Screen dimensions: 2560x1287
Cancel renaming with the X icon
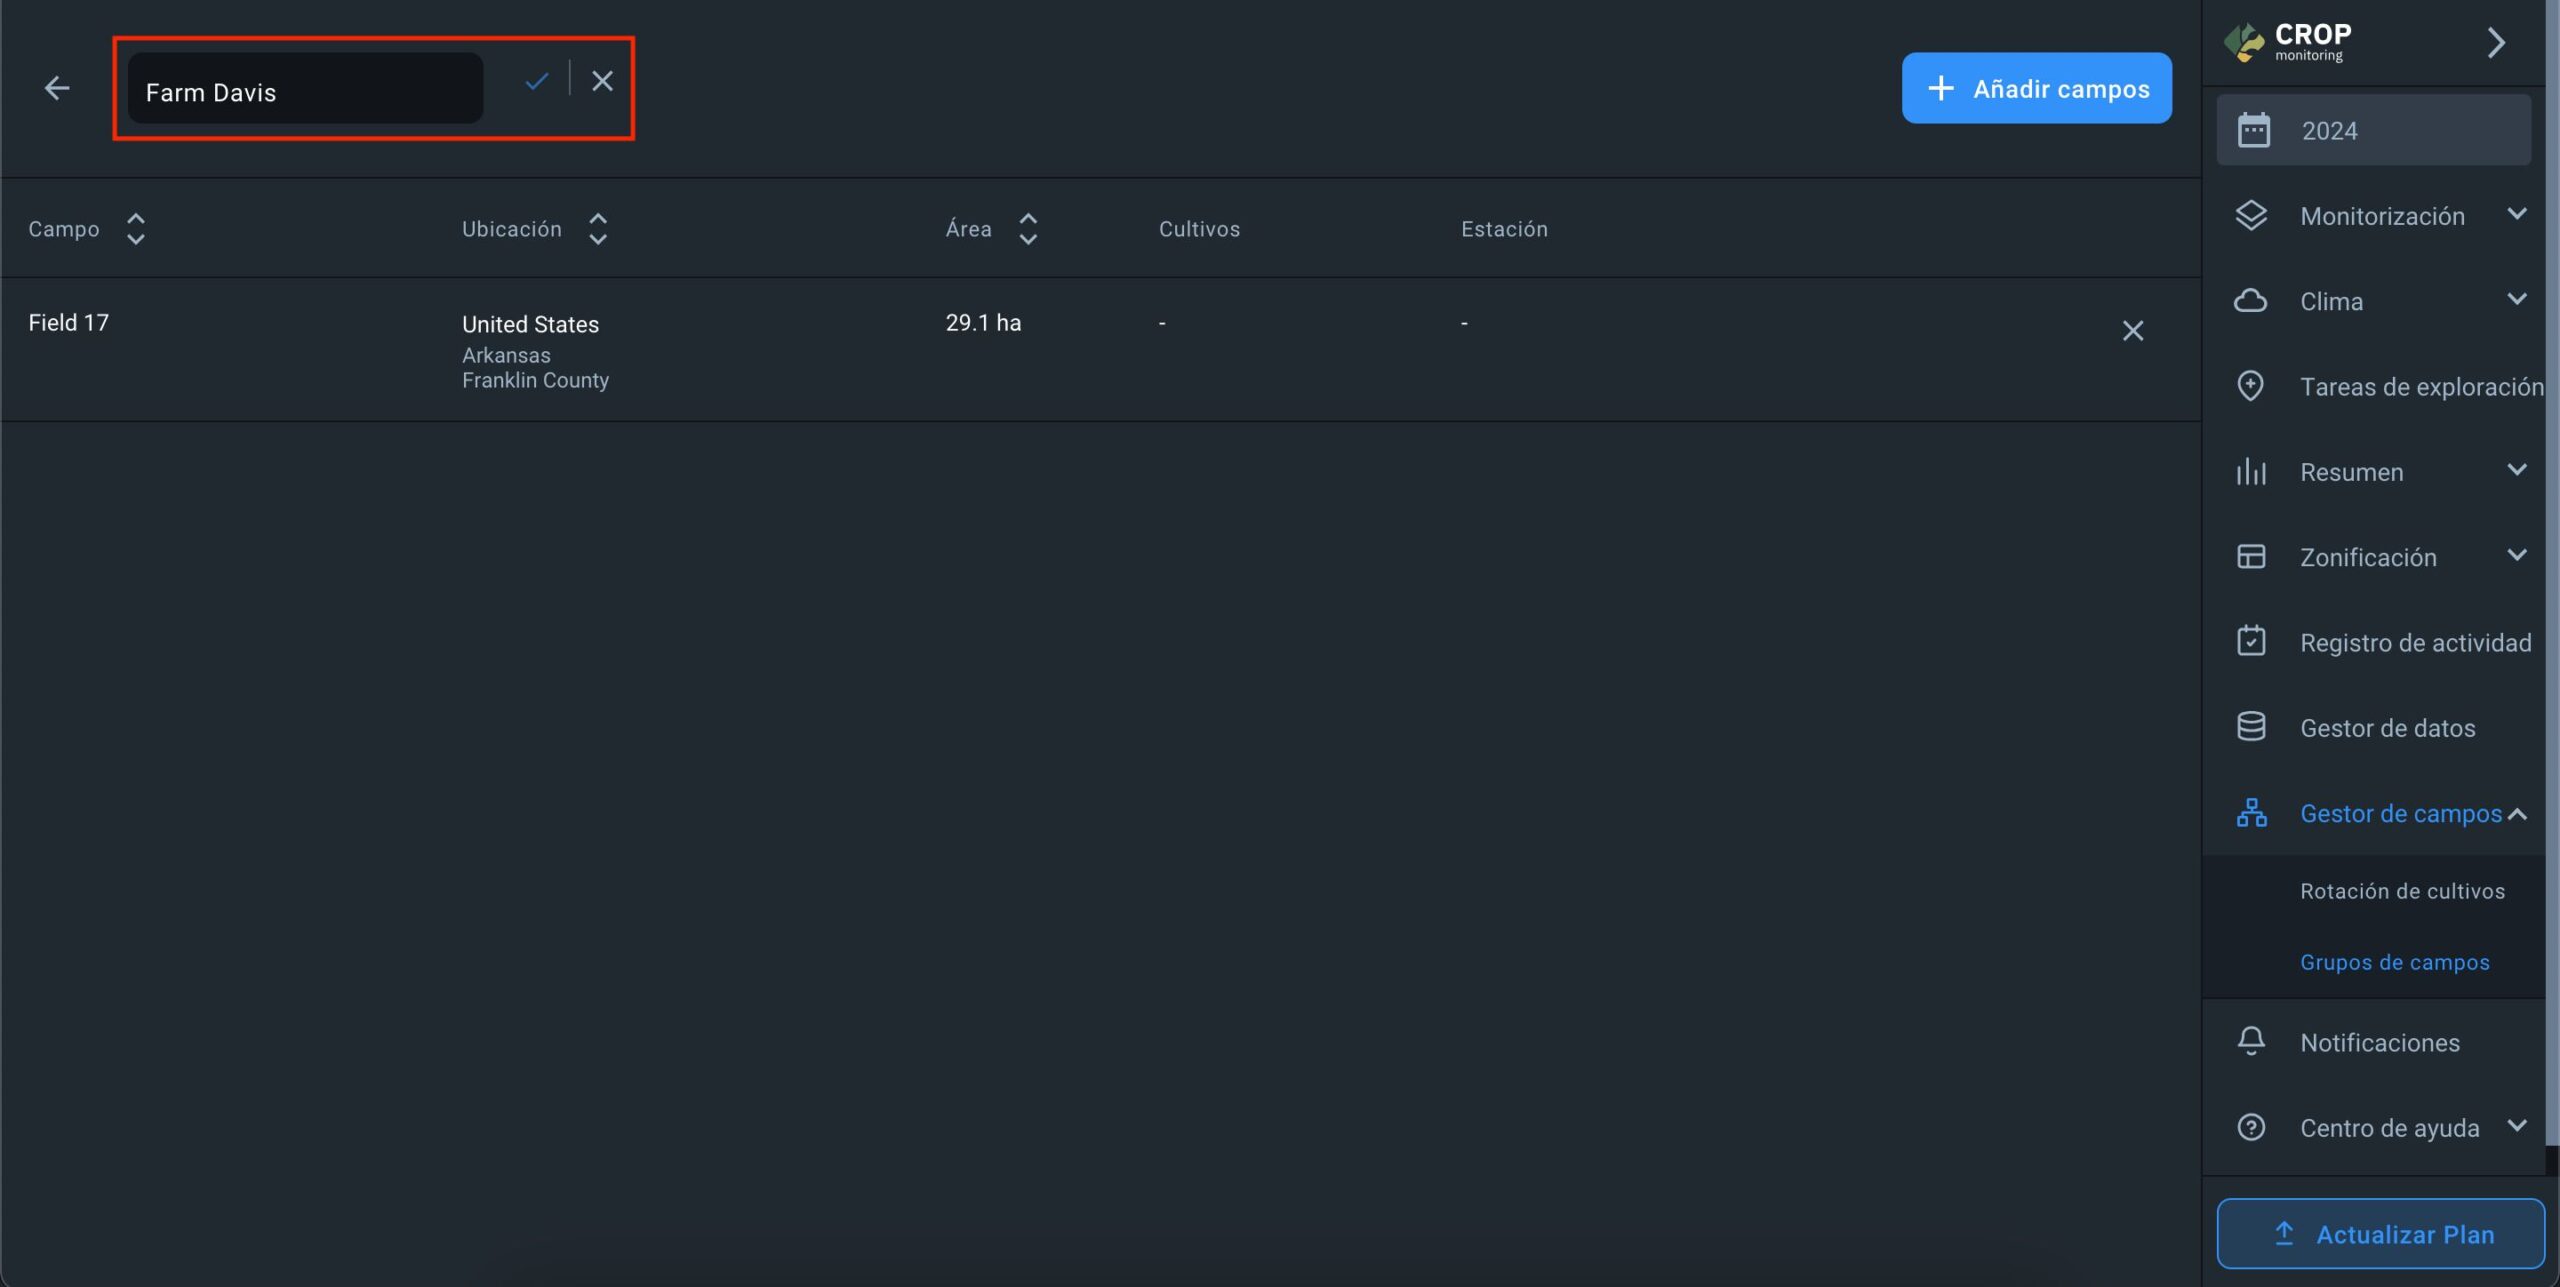602,81
